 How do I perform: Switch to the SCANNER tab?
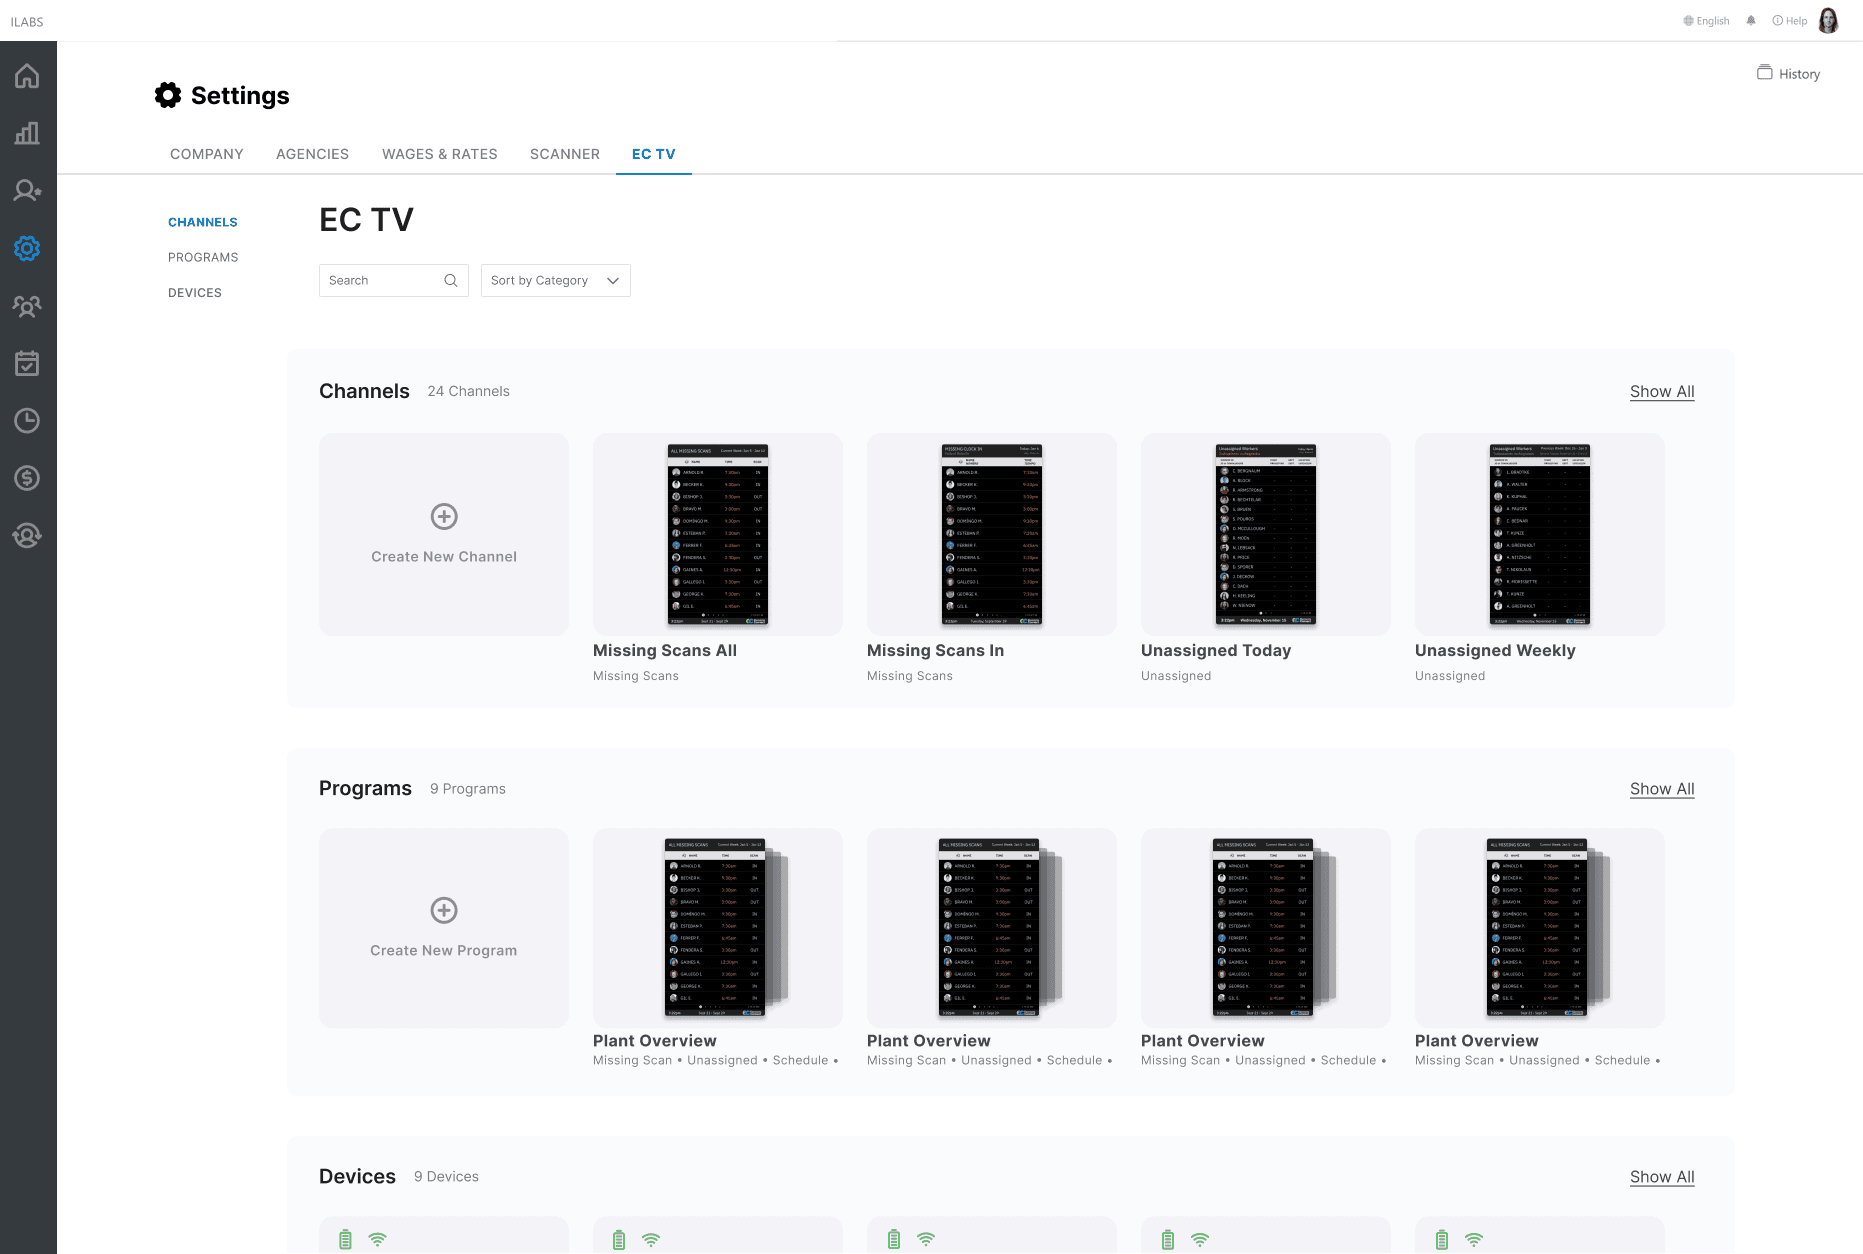(x=565, y=154)
